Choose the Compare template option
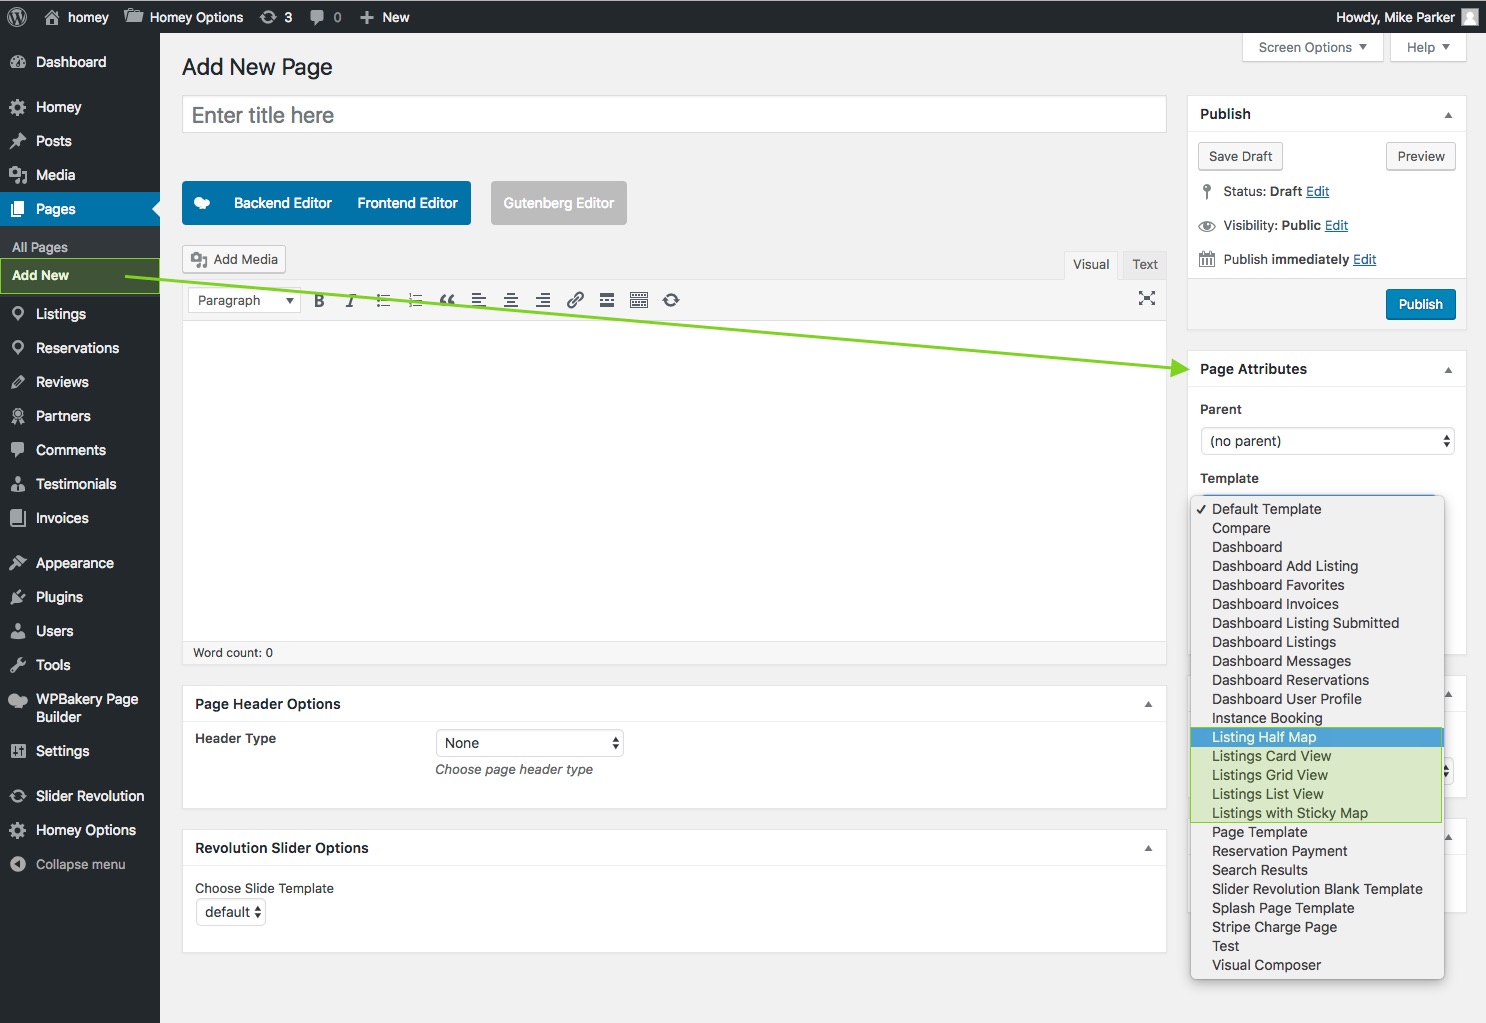The width and height of the screenshot is (1486, 1023). 1317,528
